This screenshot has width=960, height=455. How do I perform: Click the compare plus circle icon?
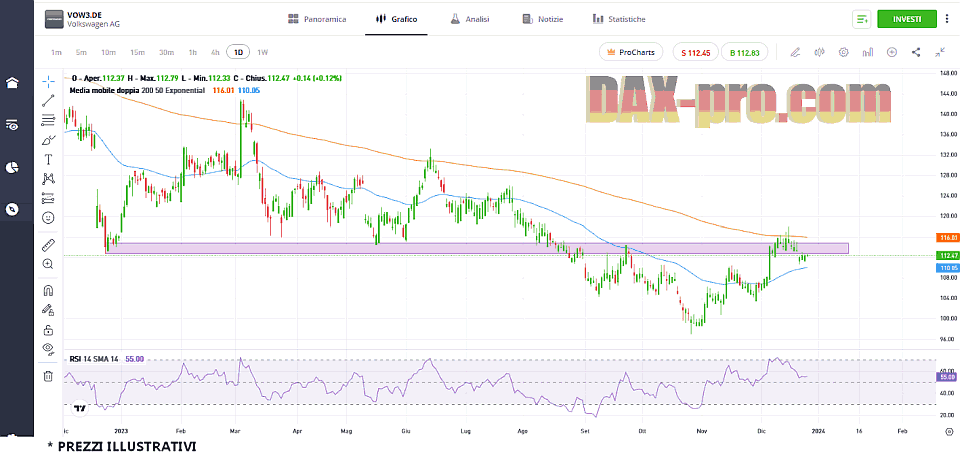[892, 53]
